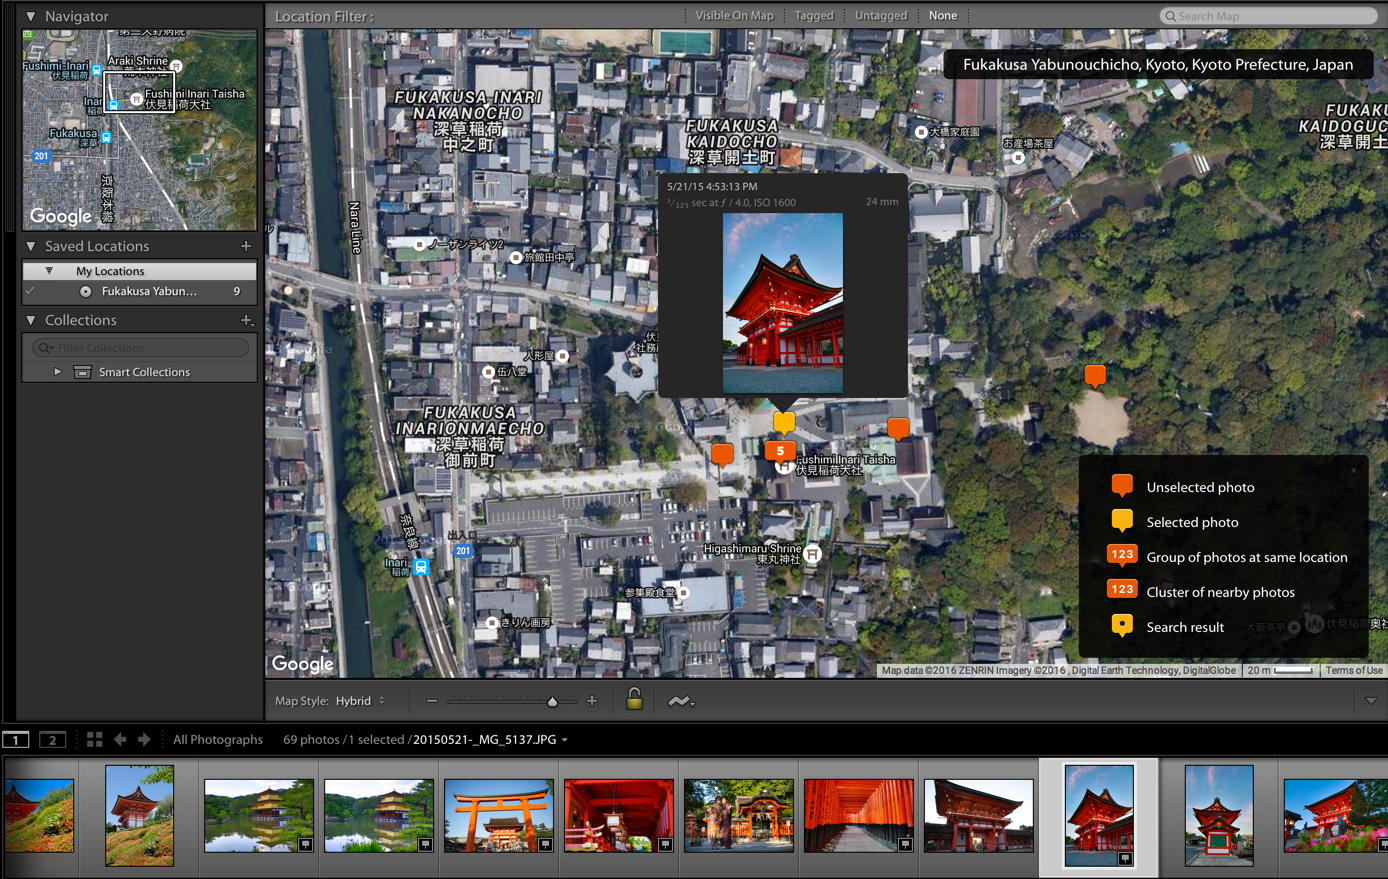Select the Untagged location filter
The width and height of the screenshot is (1388, 879).
pos(881,15)
